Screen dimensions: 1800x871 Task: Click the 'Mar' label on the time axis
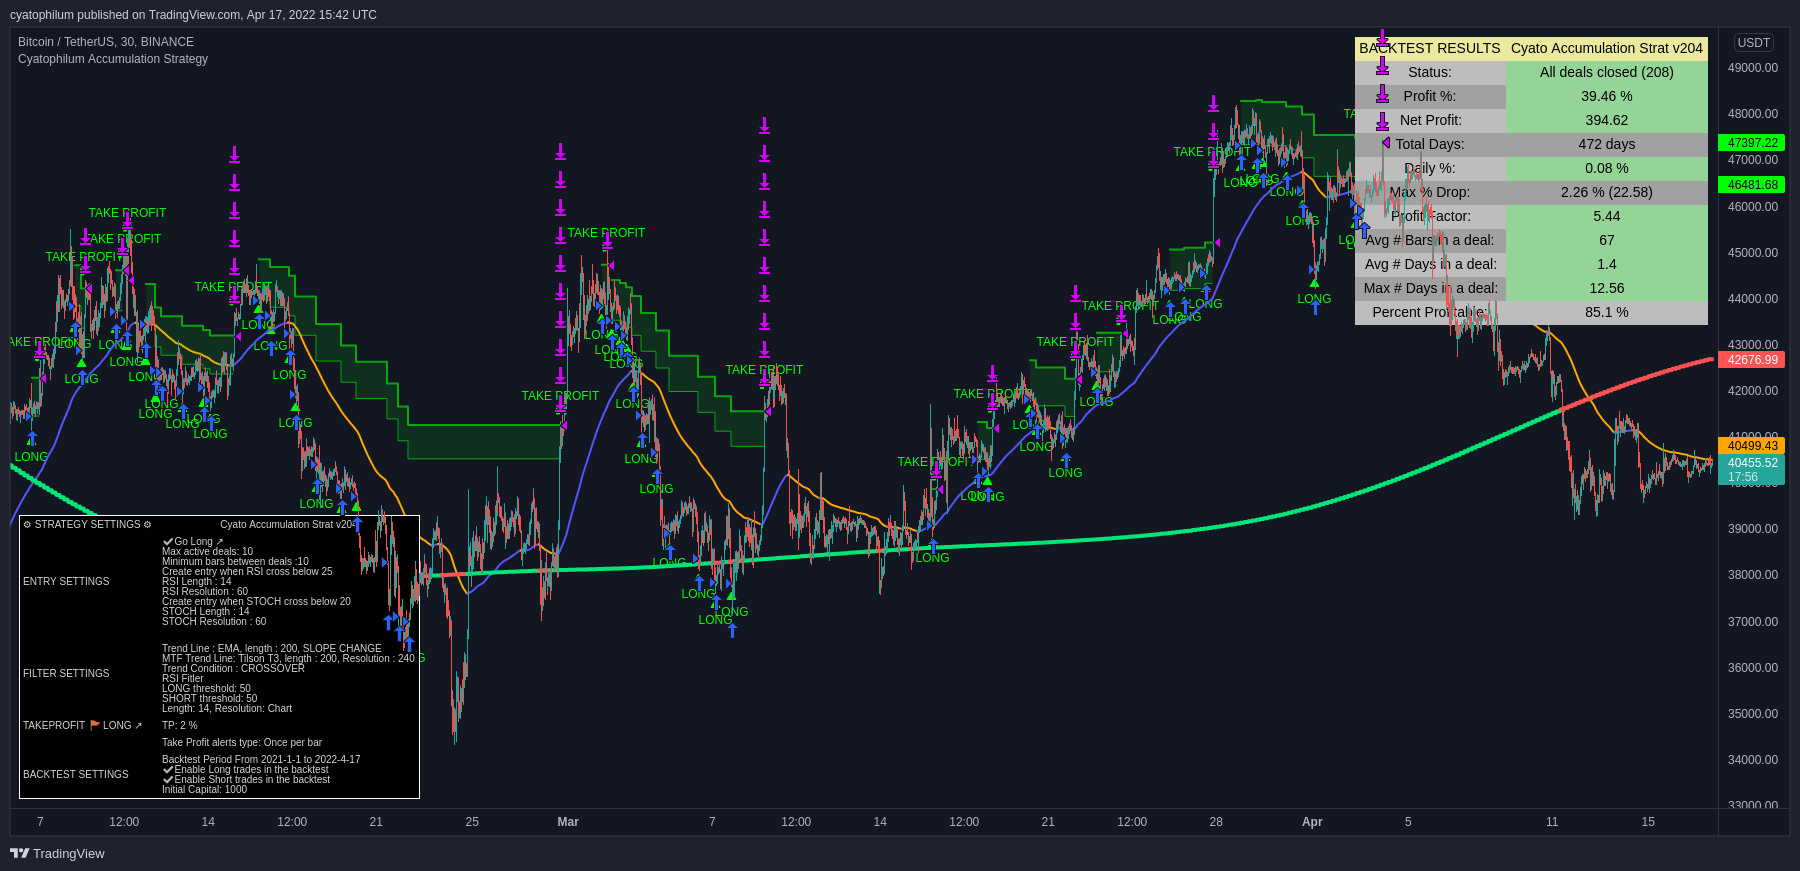[x=568, y=822]
